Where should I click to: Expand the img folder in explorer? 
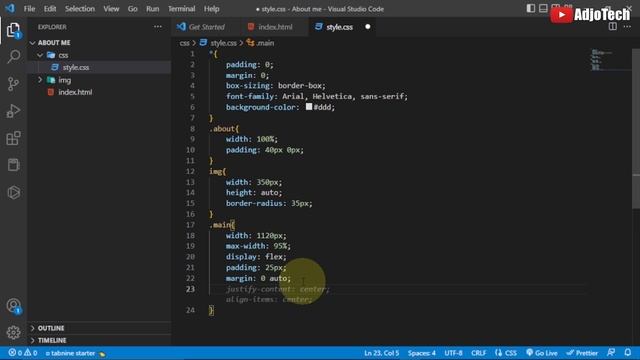[x=40, y=80]
